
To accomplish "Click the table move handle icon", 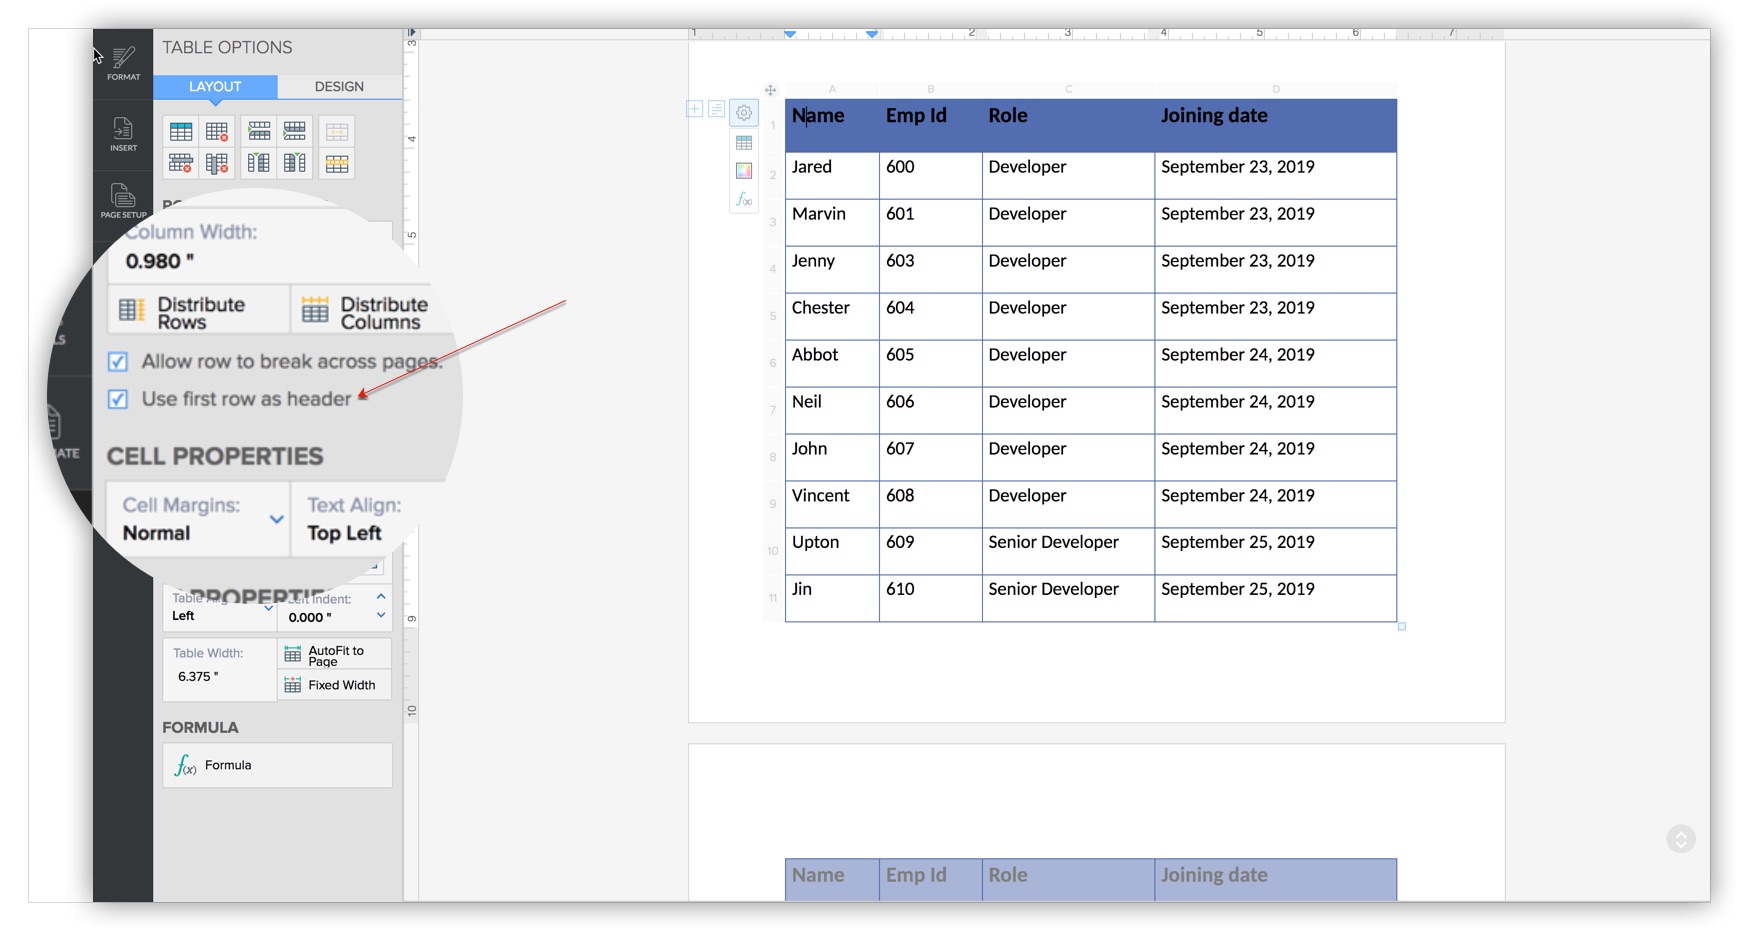I will coord(770,90).
